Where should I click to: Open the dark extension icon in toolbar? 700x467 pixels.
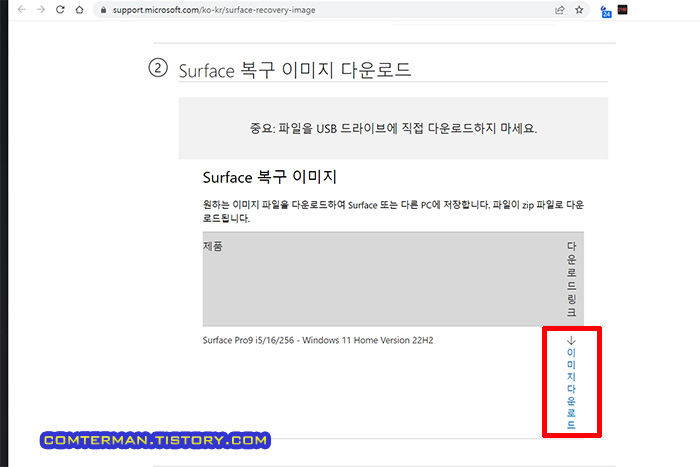622,9
